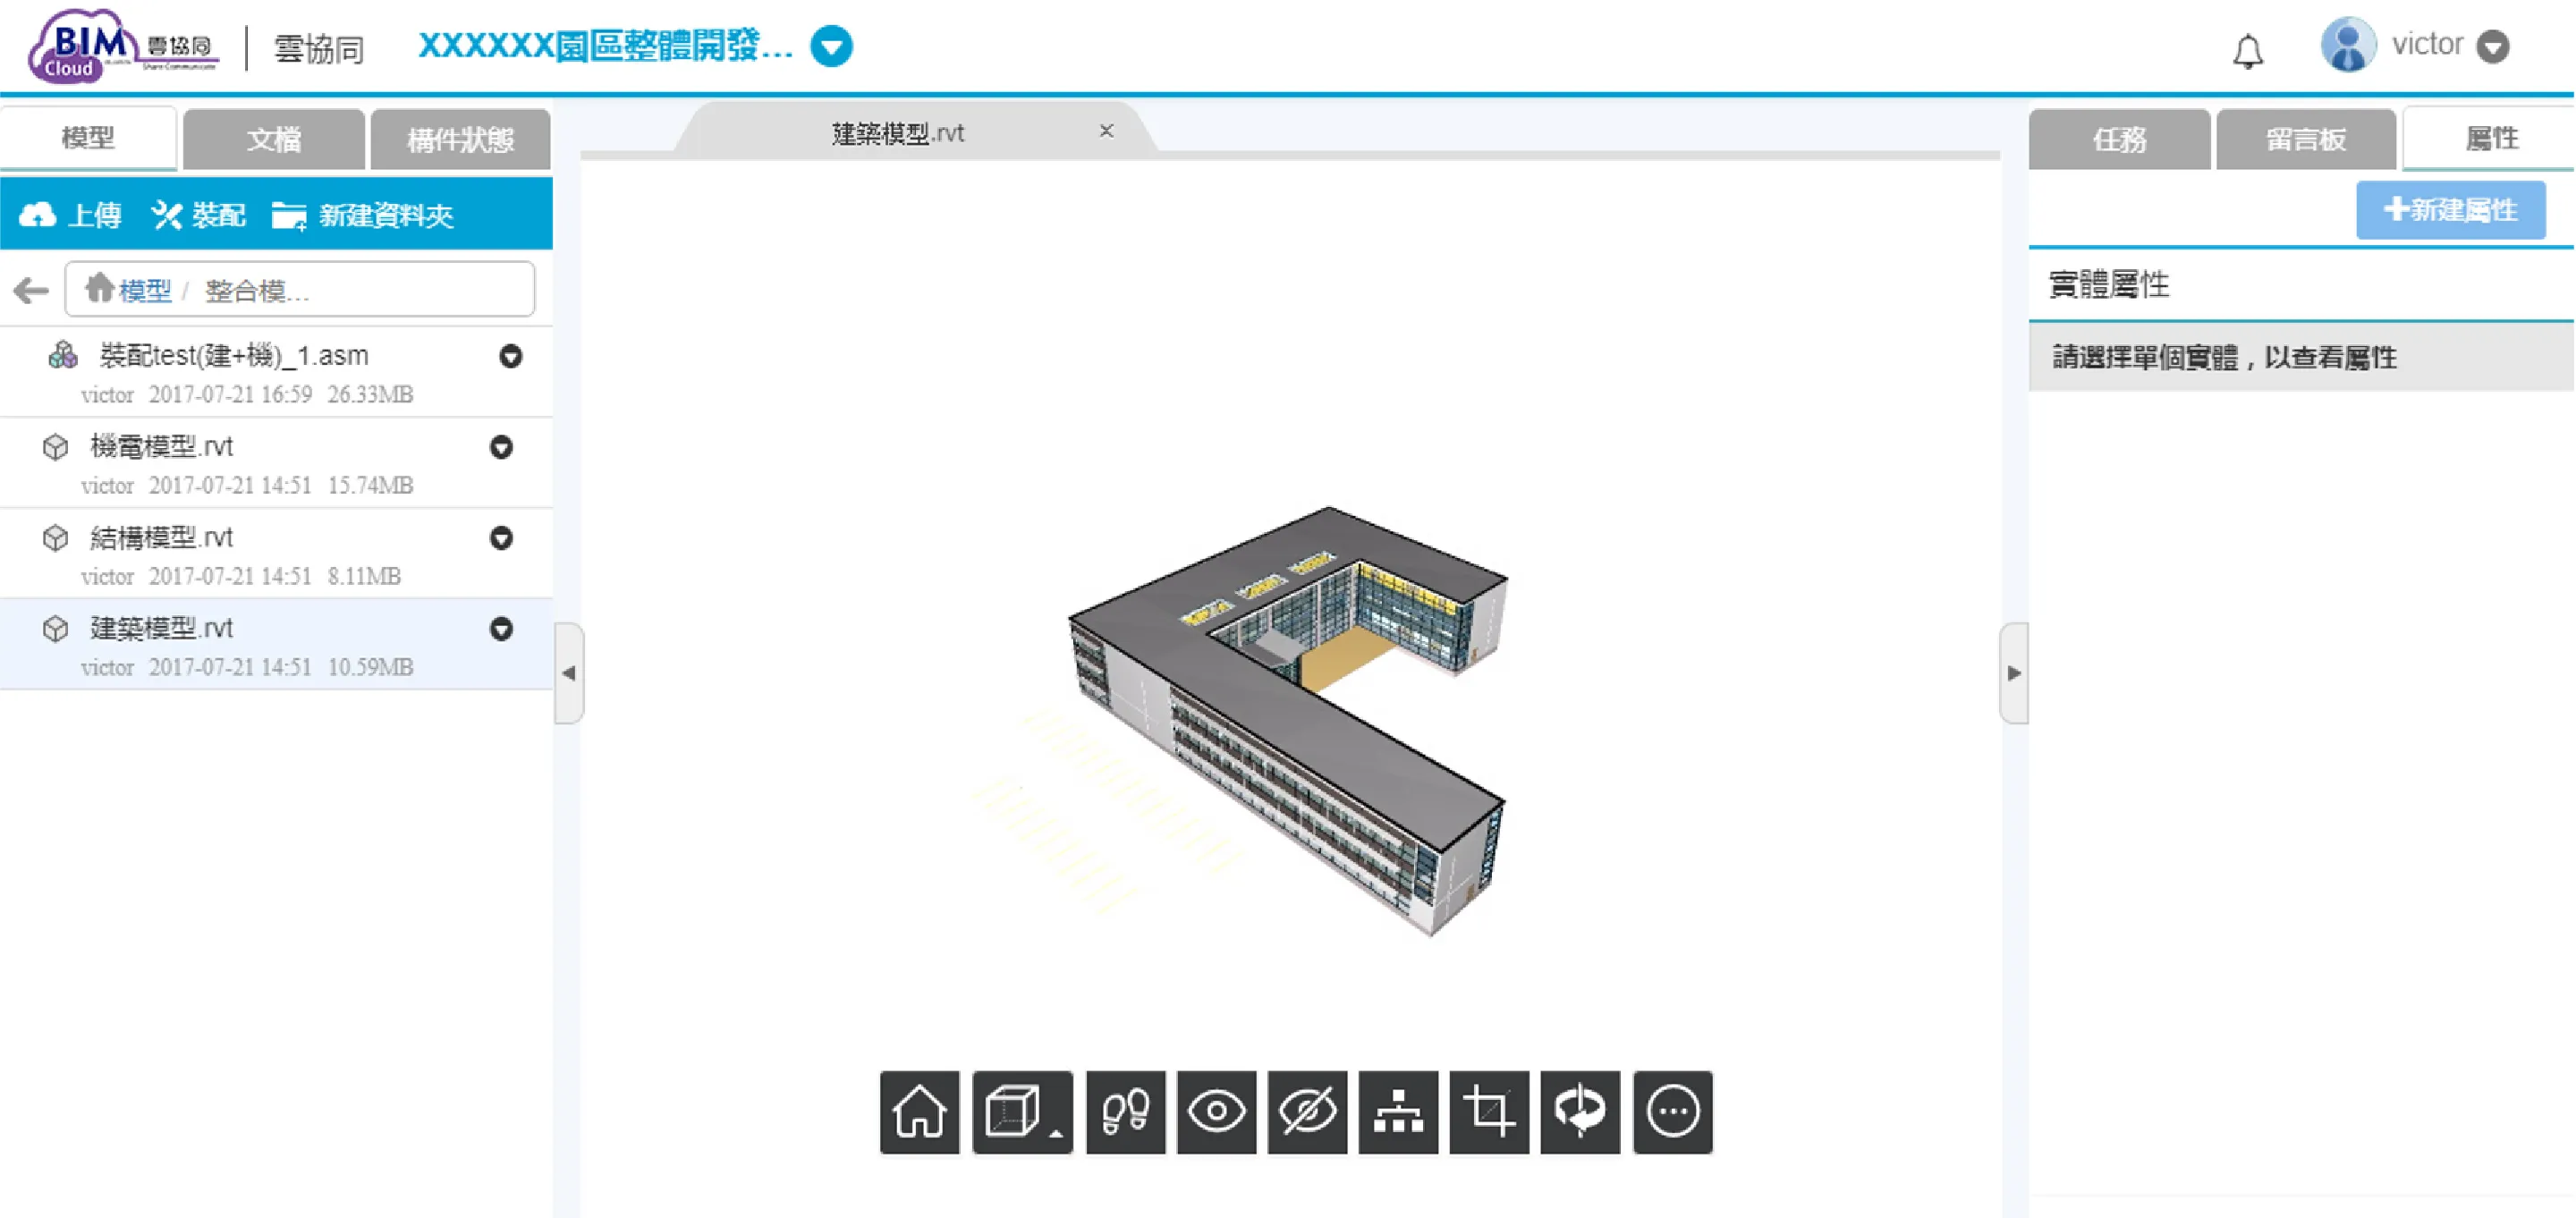Open the 3D cube view selector
2576x1218 pixels.
click(x=1021, y=1112)
